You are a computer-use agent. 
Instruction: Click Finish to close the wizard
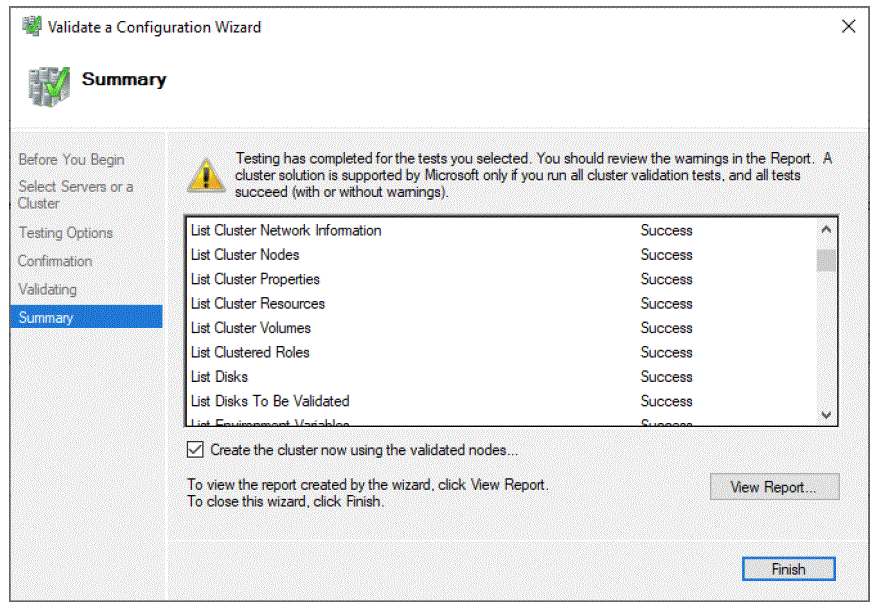pos(788,569)
